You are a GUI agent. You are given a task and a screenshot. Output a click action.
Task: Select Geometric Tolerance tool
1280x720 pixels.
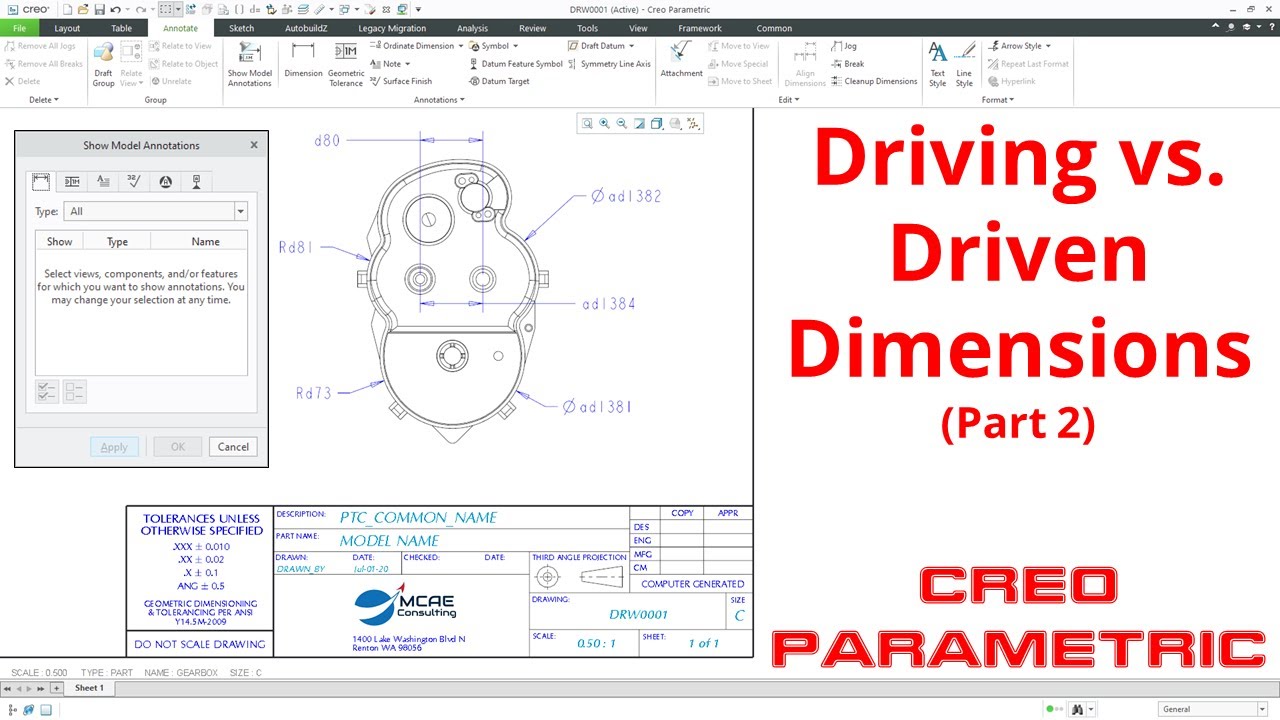(346, 65)
